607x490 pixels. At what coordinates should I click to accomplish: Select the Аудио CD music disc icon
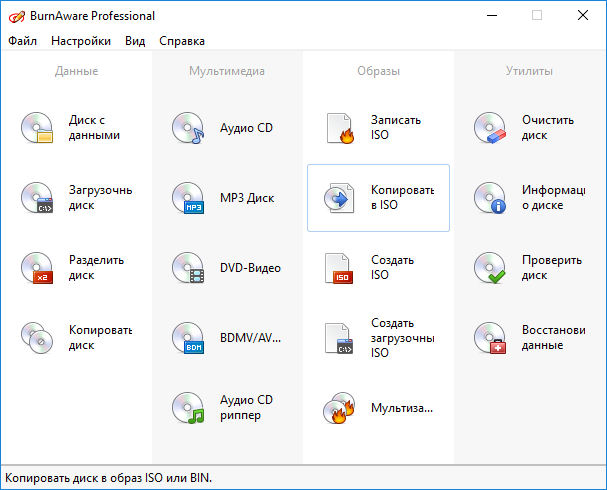click(x=187, y=128)
